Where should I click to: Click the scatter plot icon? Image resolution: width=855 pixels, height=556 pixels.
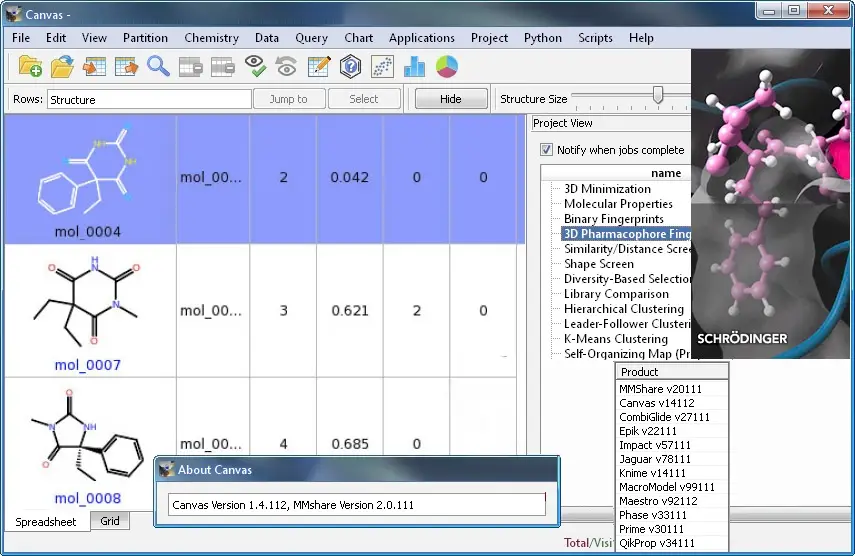382,67
